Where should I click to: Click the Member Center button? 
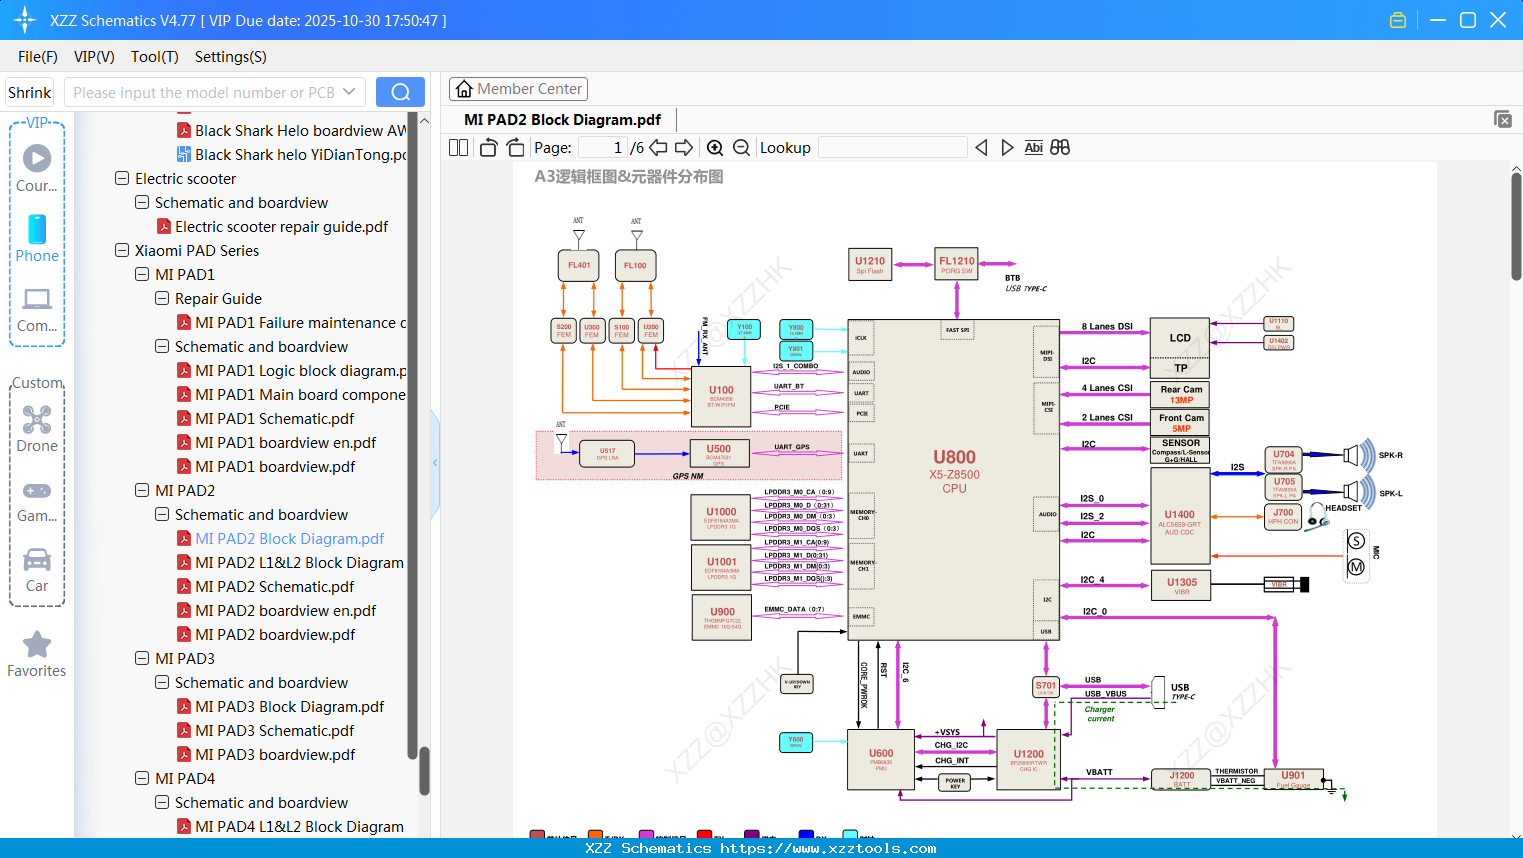coord(518,88)
